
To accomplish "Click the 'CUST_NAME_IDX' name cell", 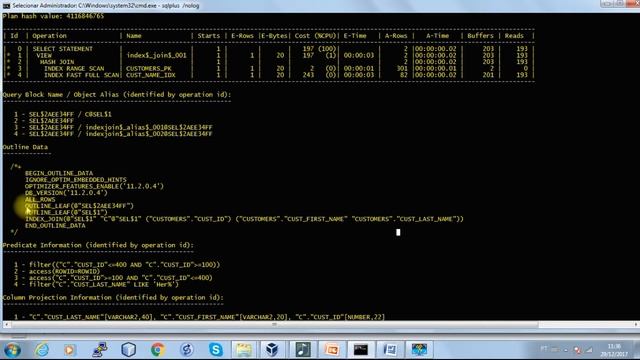I will (151, 75).
